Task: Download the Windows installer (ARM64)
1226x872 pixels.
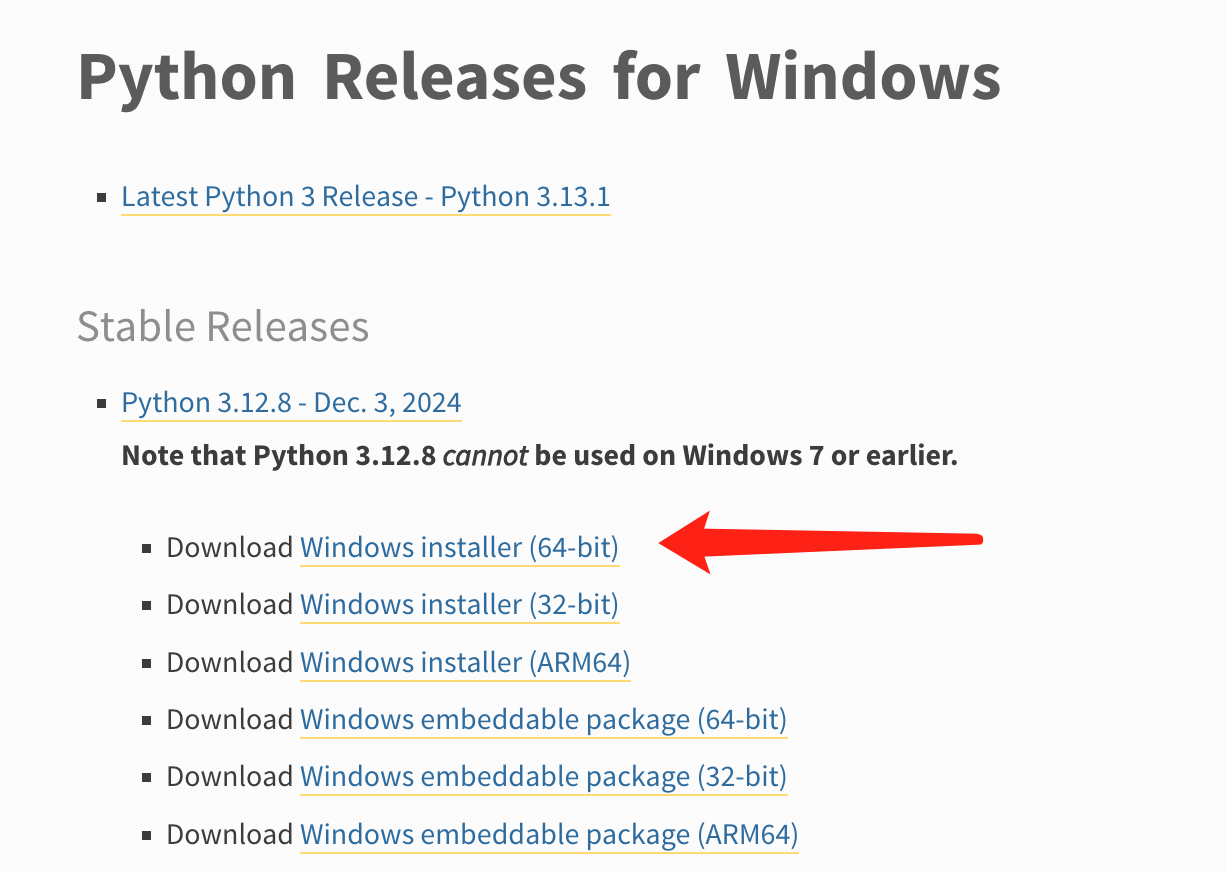Action: [465, 662]
